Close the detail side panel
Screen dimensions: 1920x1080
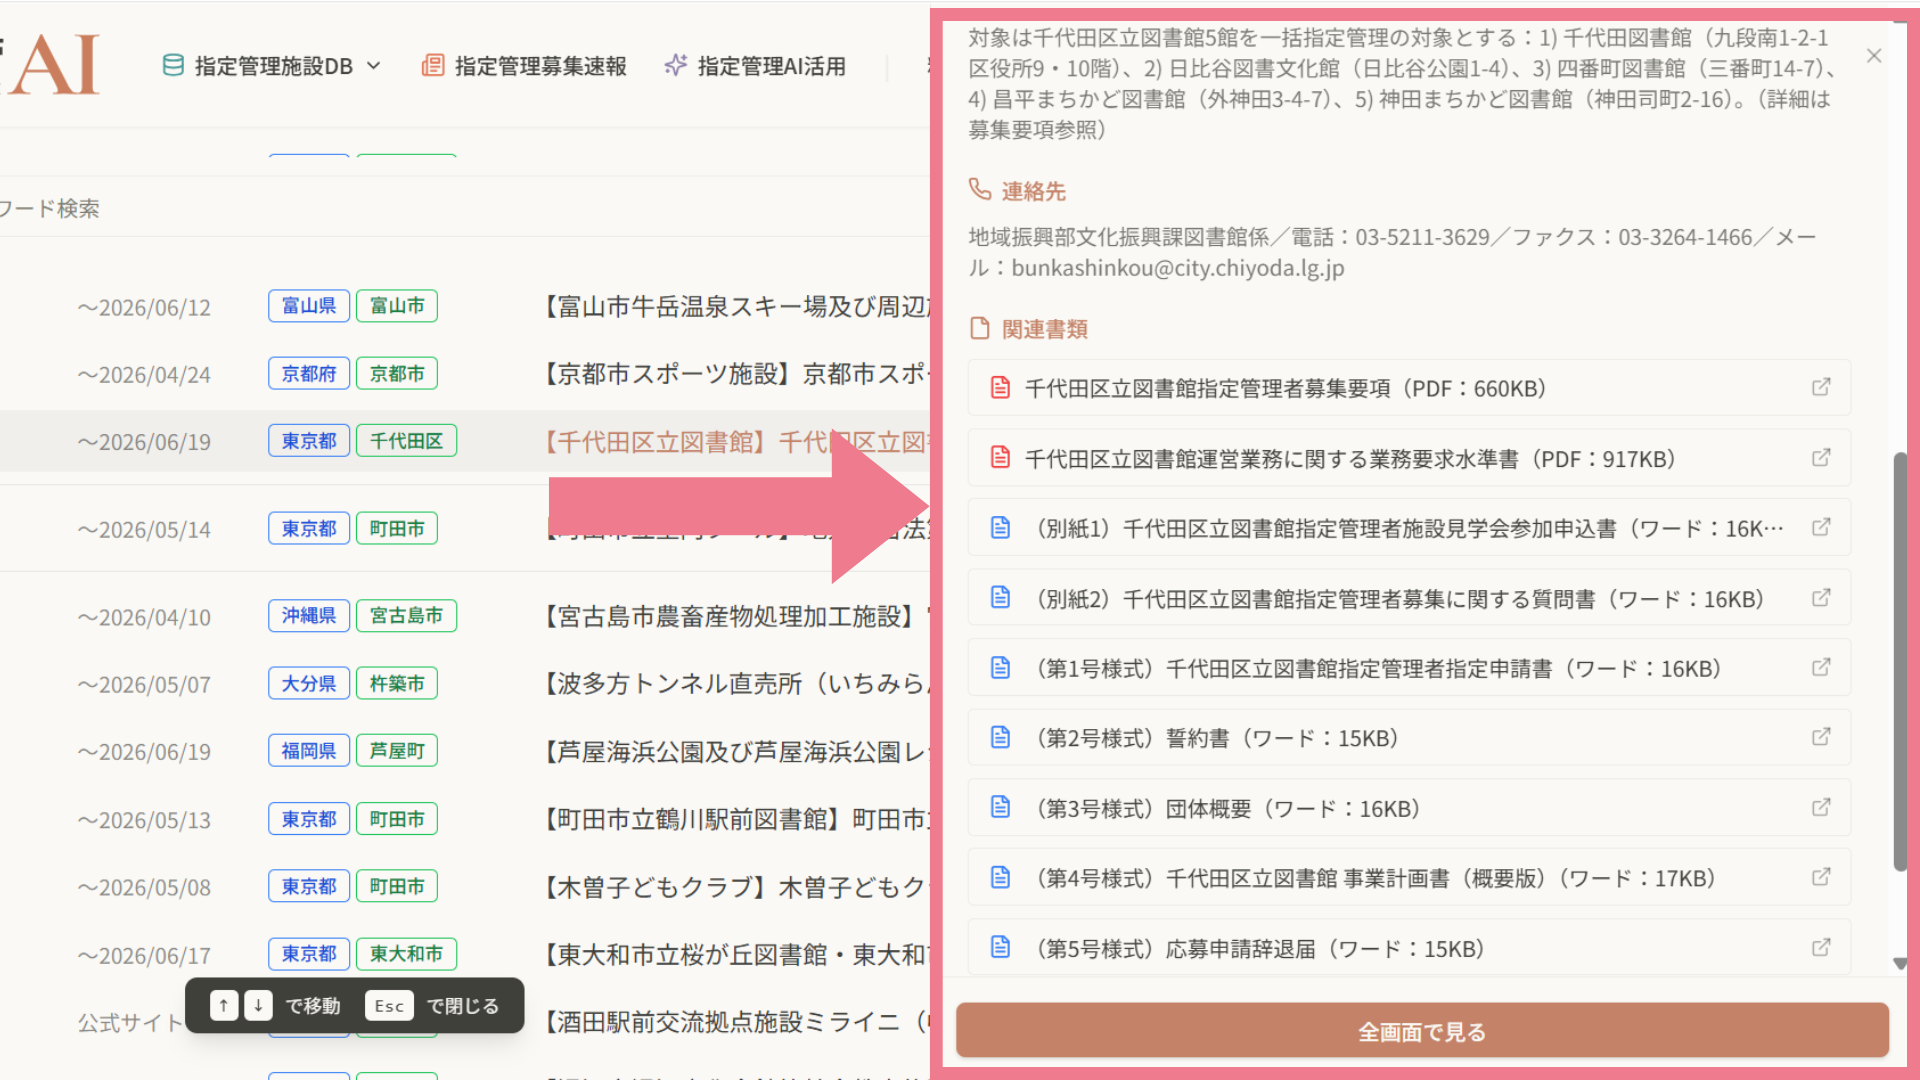coord(1874,56)
